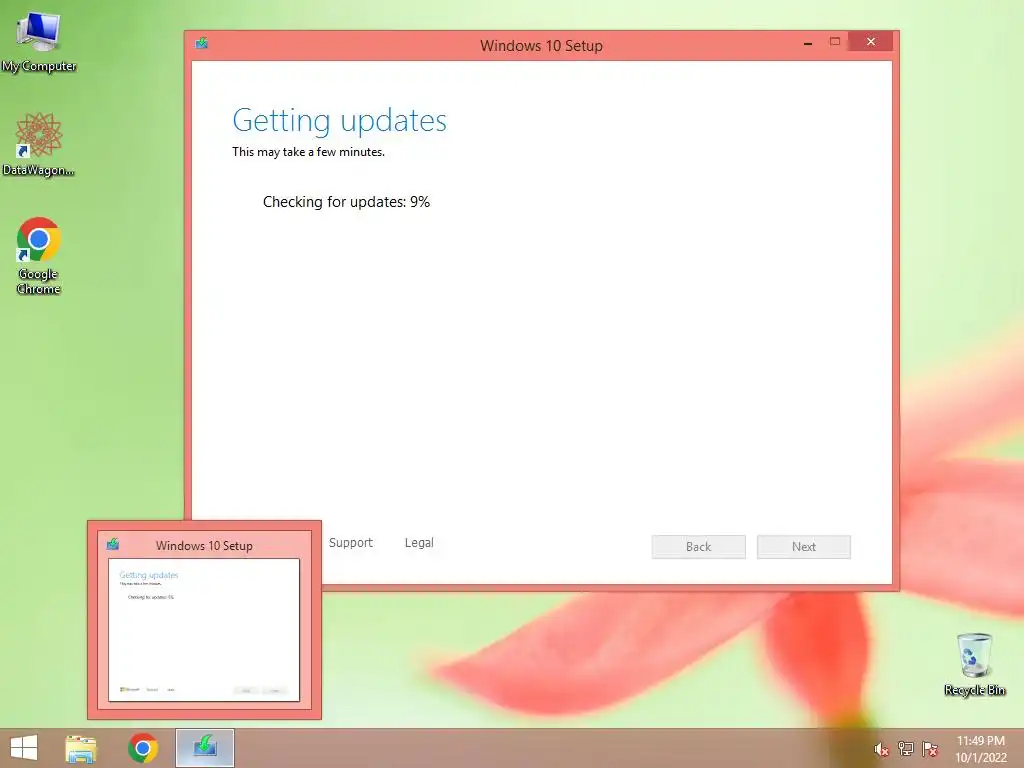The width and height of the screenshot is (1024, 768).
Task: Click the Support link
Action: coord(351,543)
